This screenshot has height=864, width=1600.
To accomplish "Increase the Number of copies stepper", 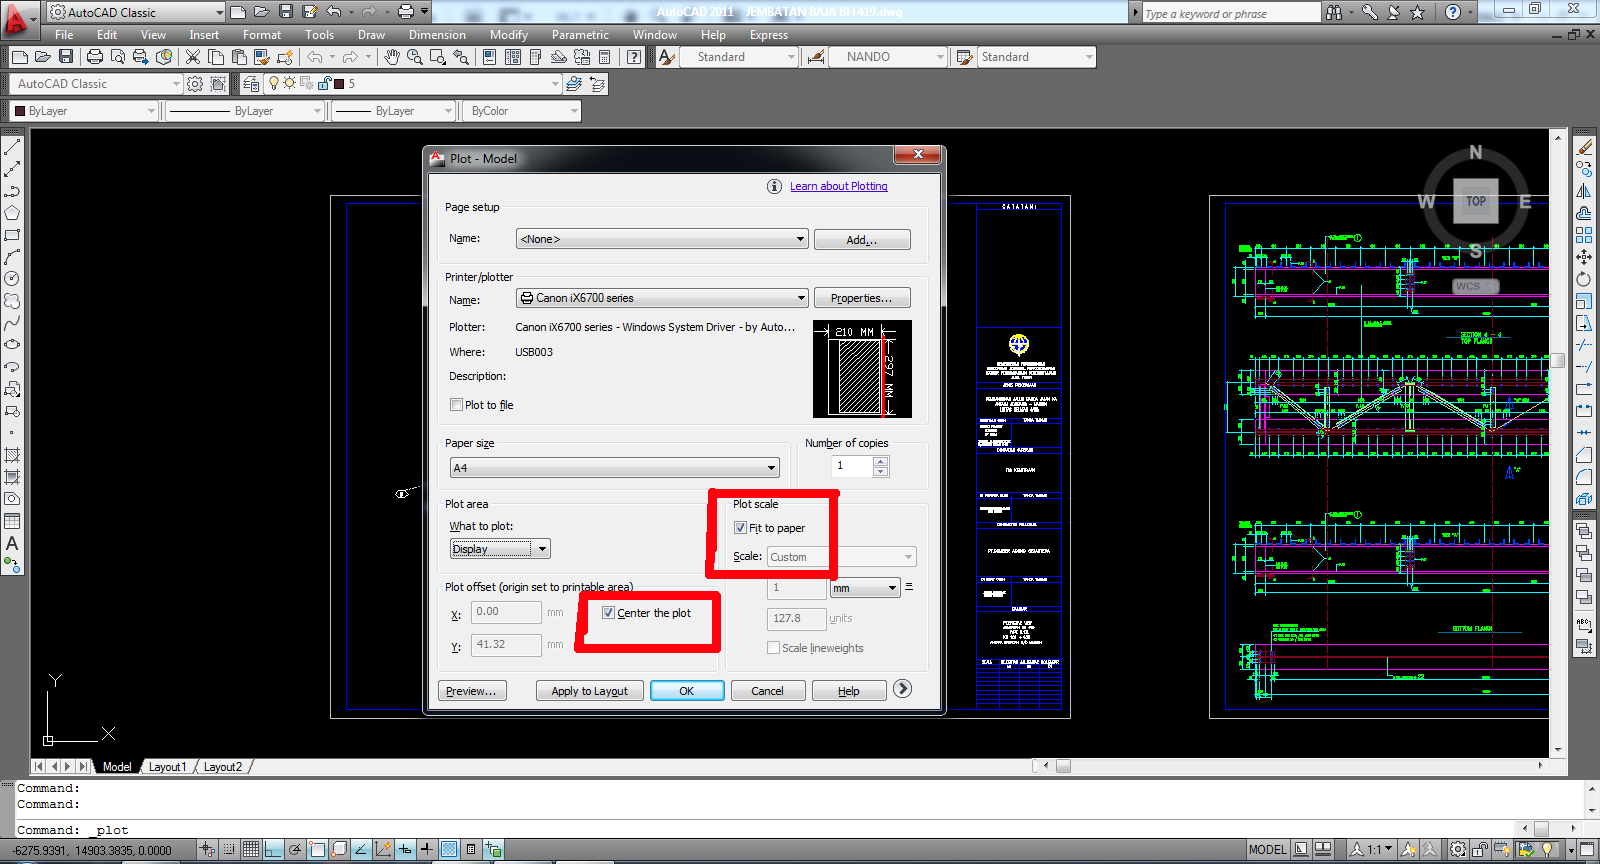I will point(880,461).
